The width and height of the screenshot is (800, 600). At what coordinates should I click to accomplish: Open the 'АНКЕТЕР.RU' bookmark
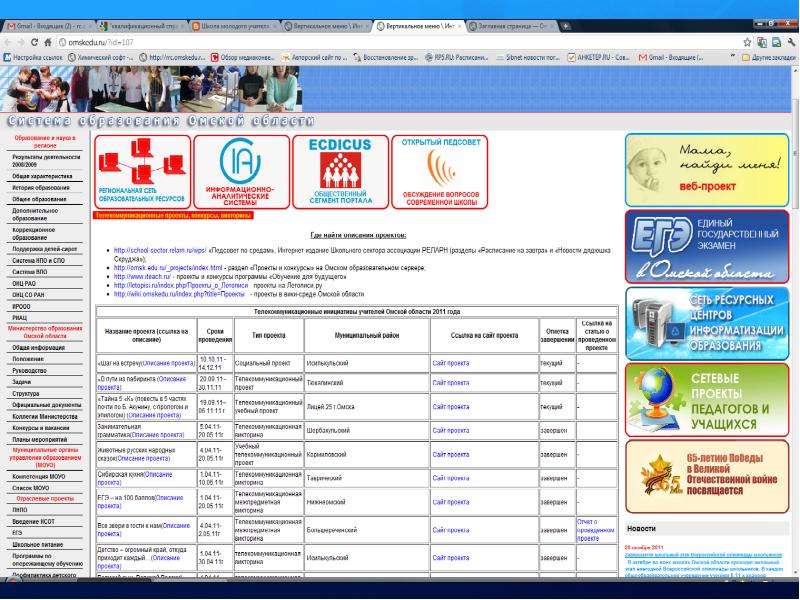pyautogui.click(x=599, y=58)
